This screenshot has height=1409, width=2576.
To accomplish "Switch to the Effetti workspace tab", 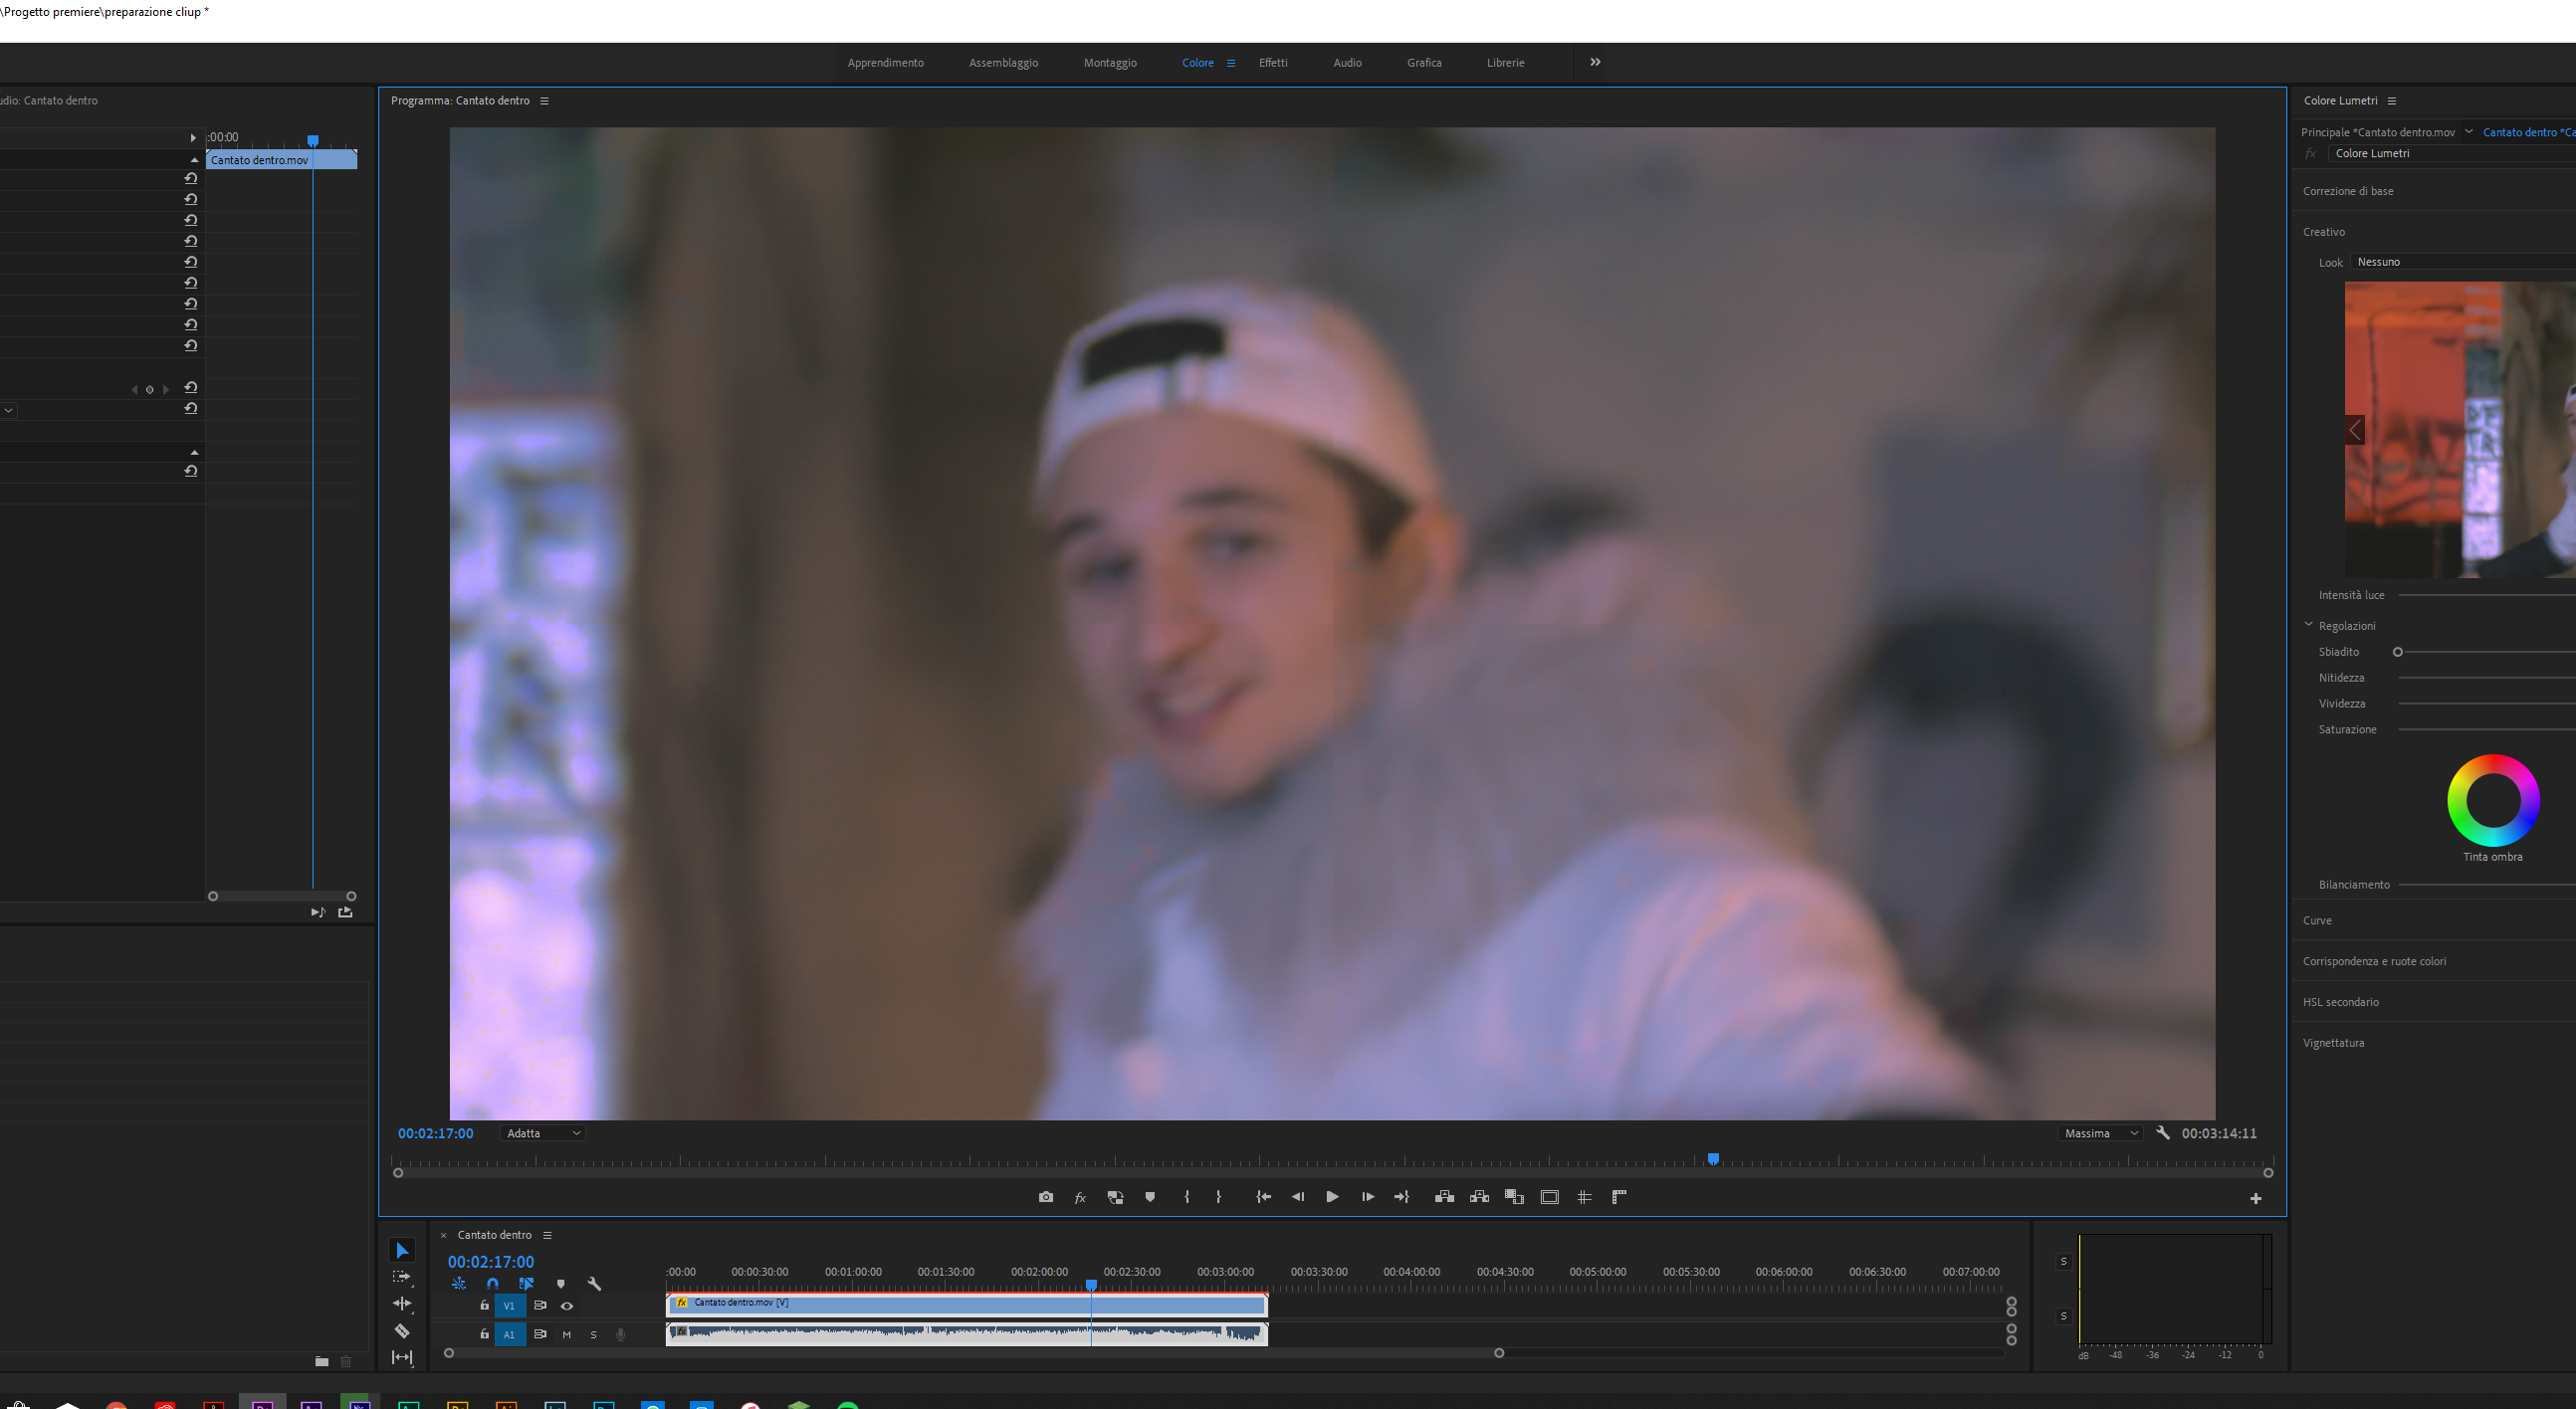I will pyautogui.click(x=1273, y=63).
